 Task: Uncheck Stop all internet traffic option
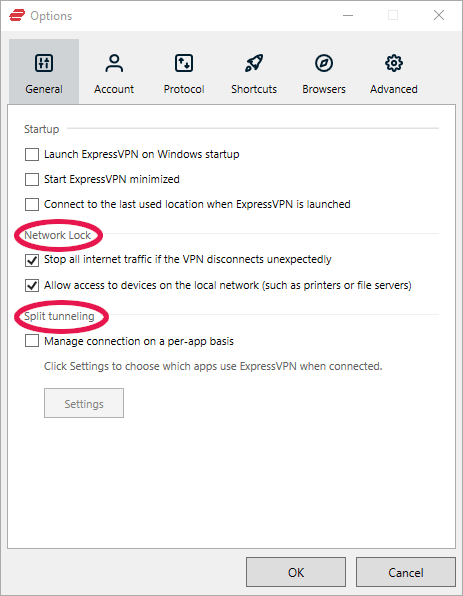click(x=32, y=260)
